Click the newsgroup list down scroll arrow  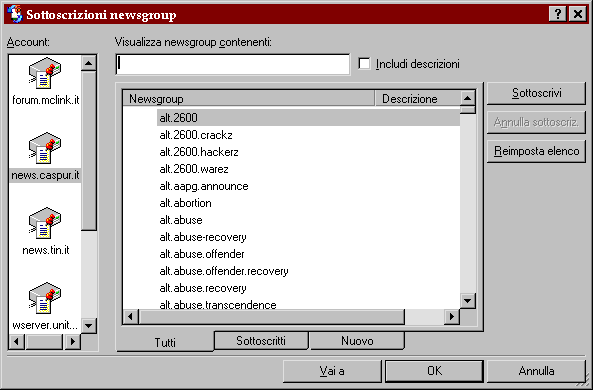click(468, 301)
